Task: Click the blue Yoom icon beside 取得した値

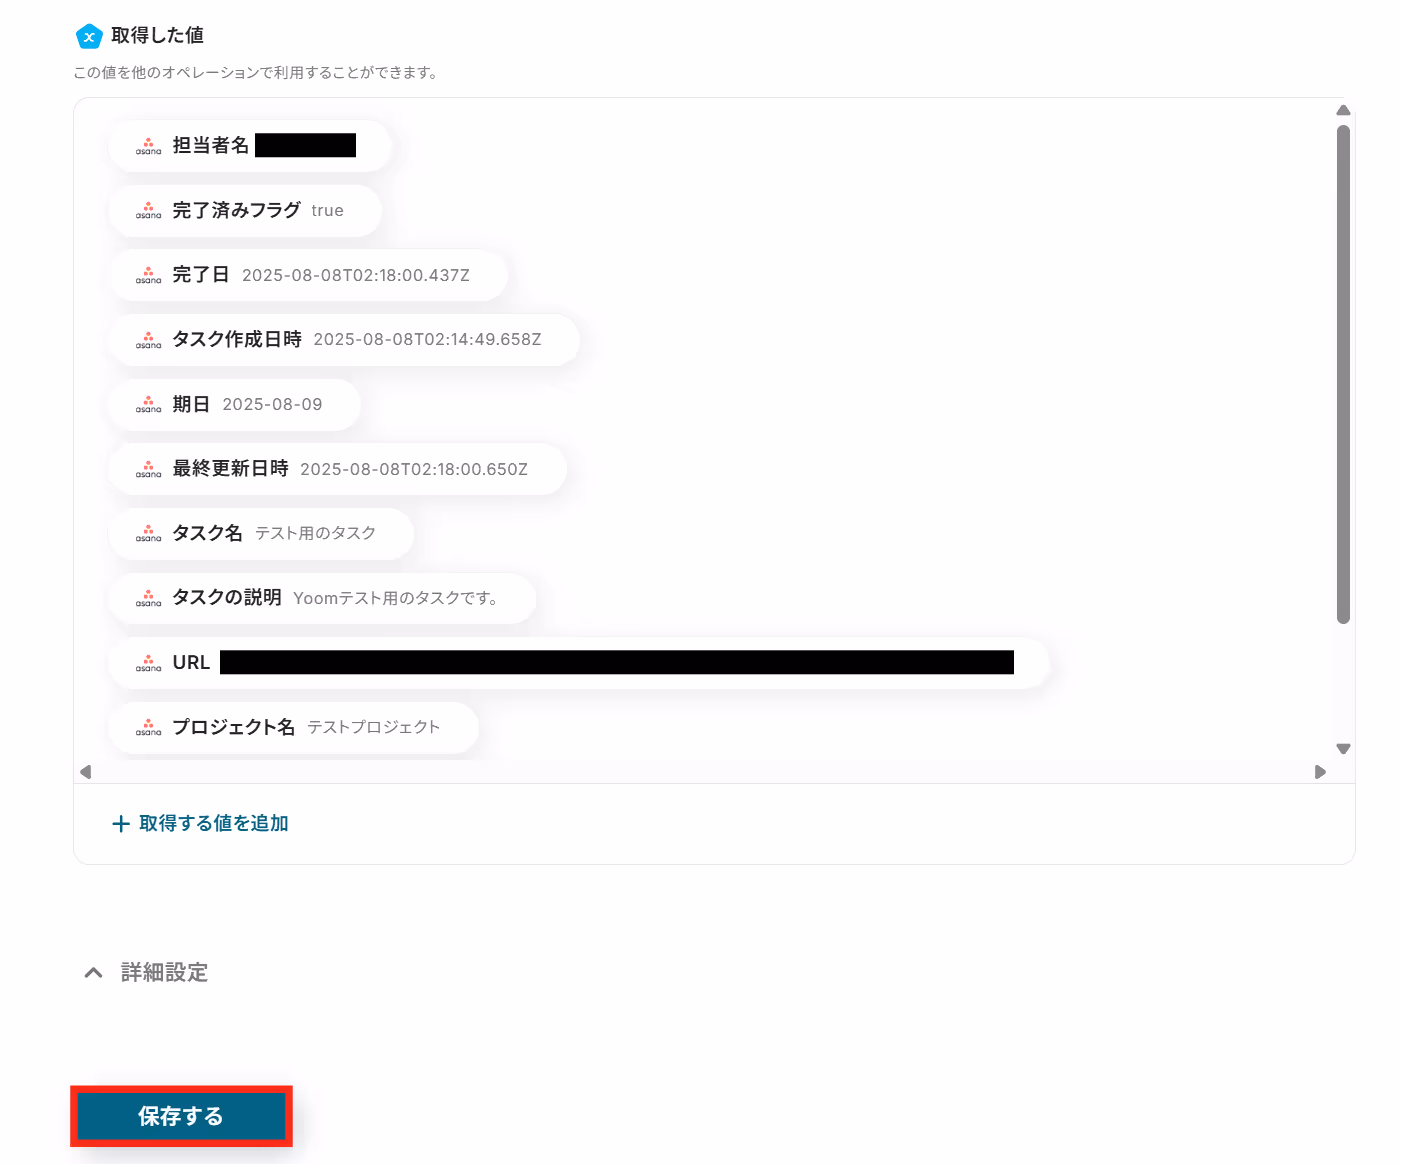Action: click(89, 36)
